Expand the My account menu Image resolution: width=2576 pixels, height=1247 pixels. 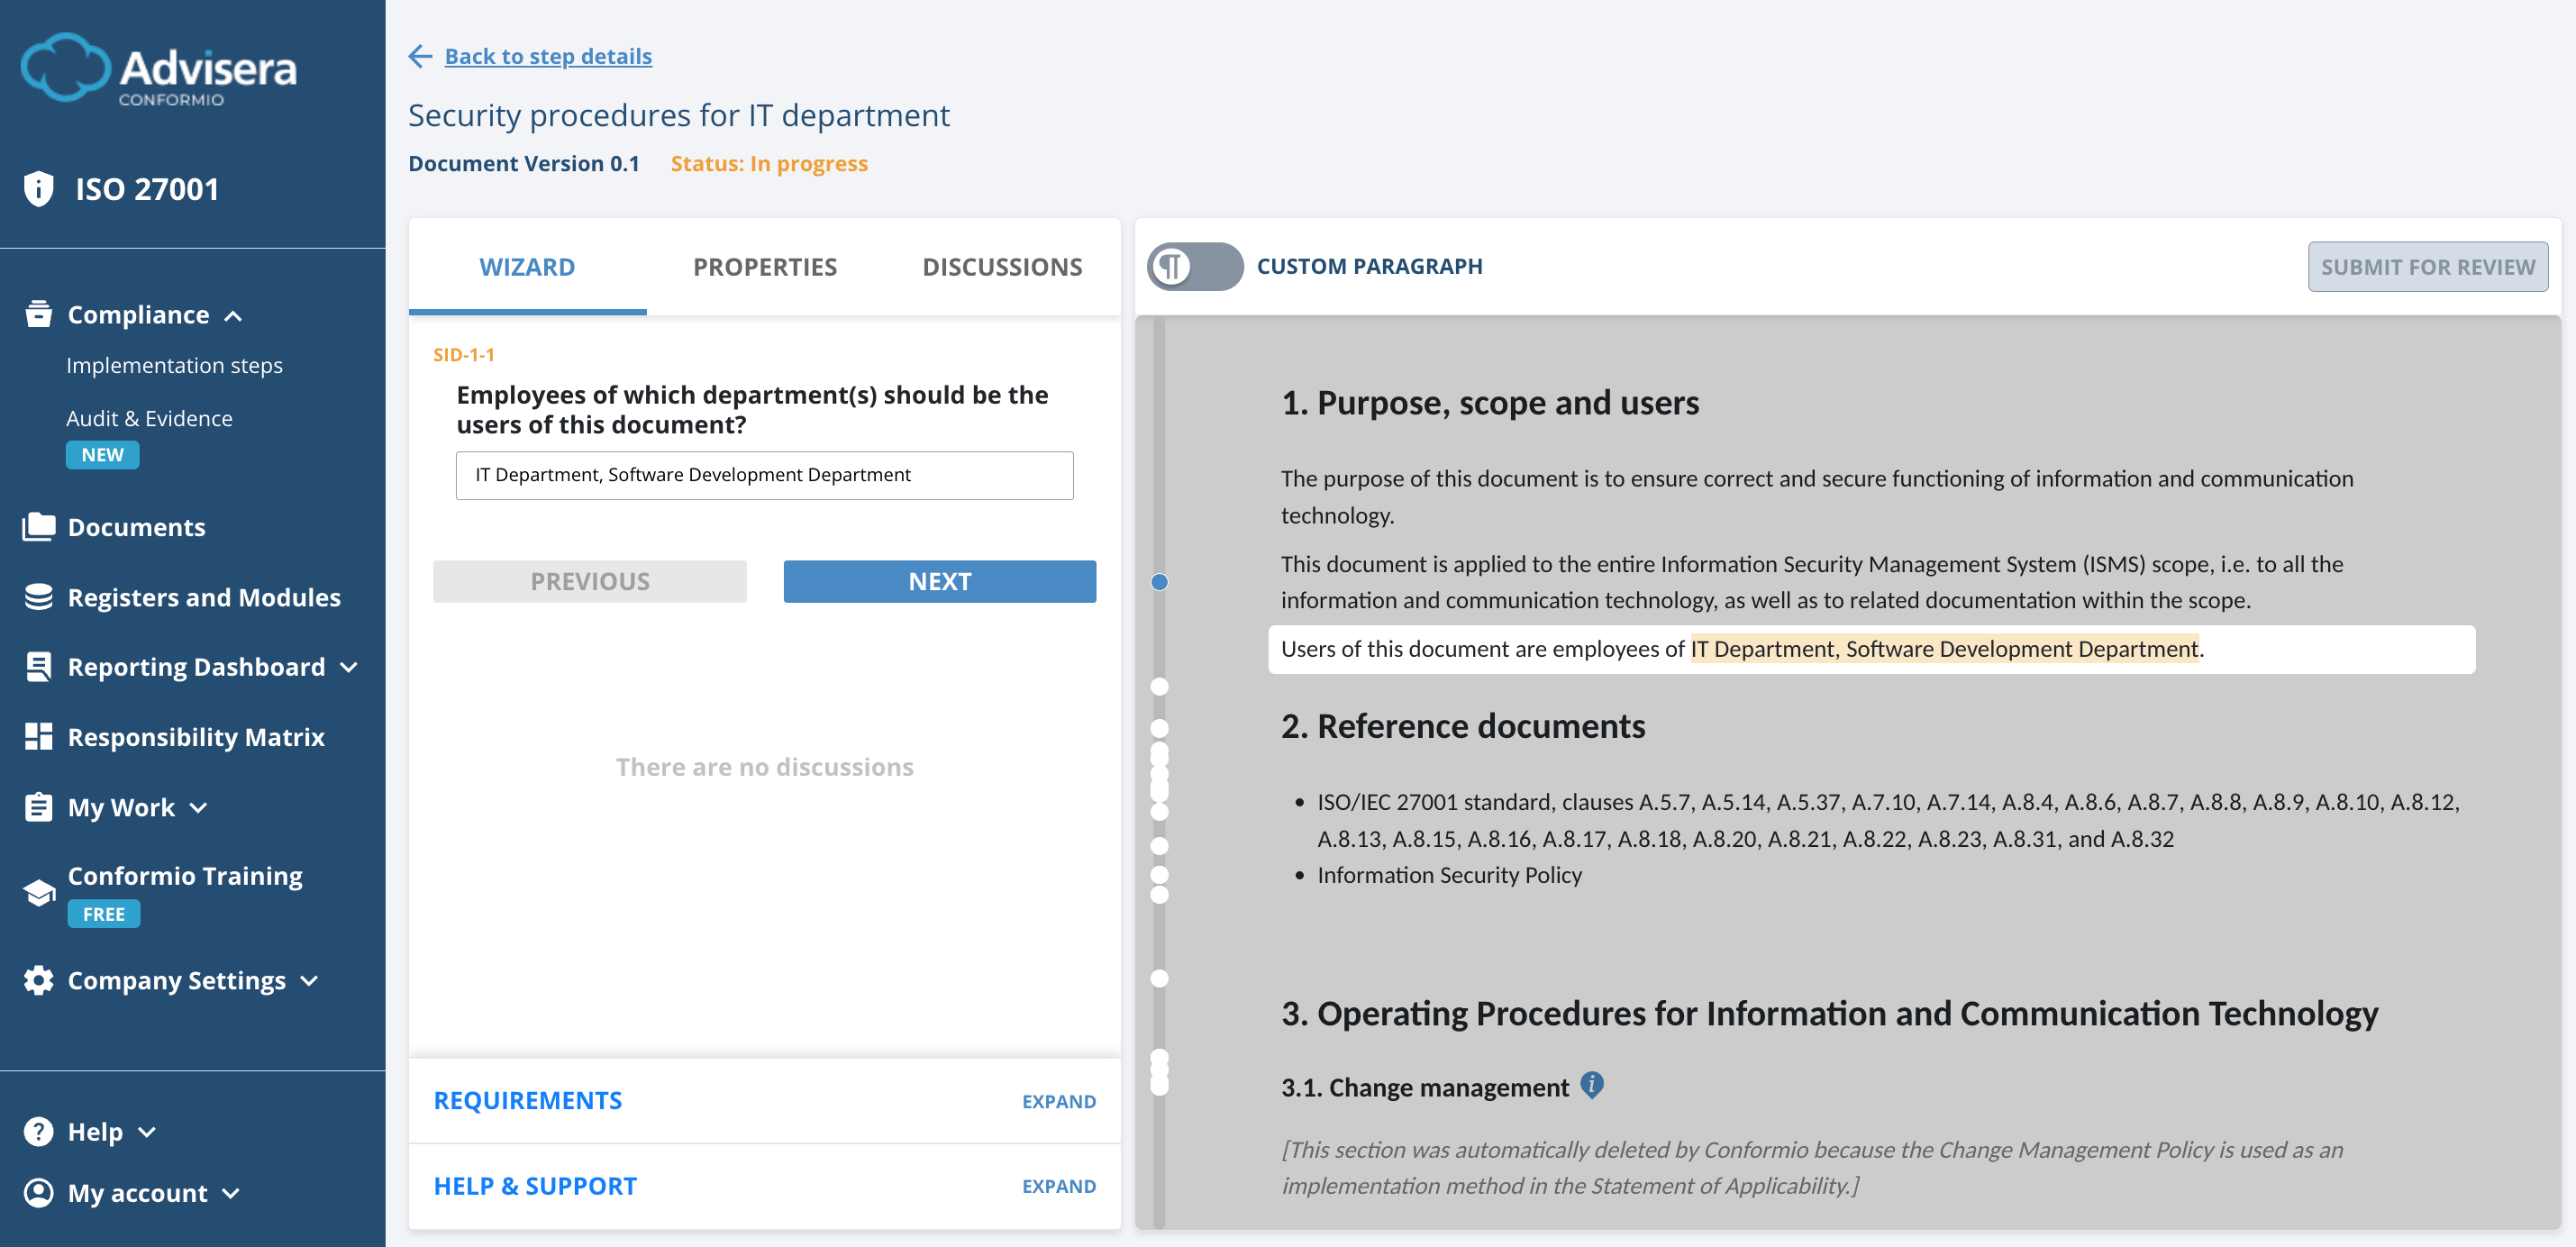[231, 1193]
